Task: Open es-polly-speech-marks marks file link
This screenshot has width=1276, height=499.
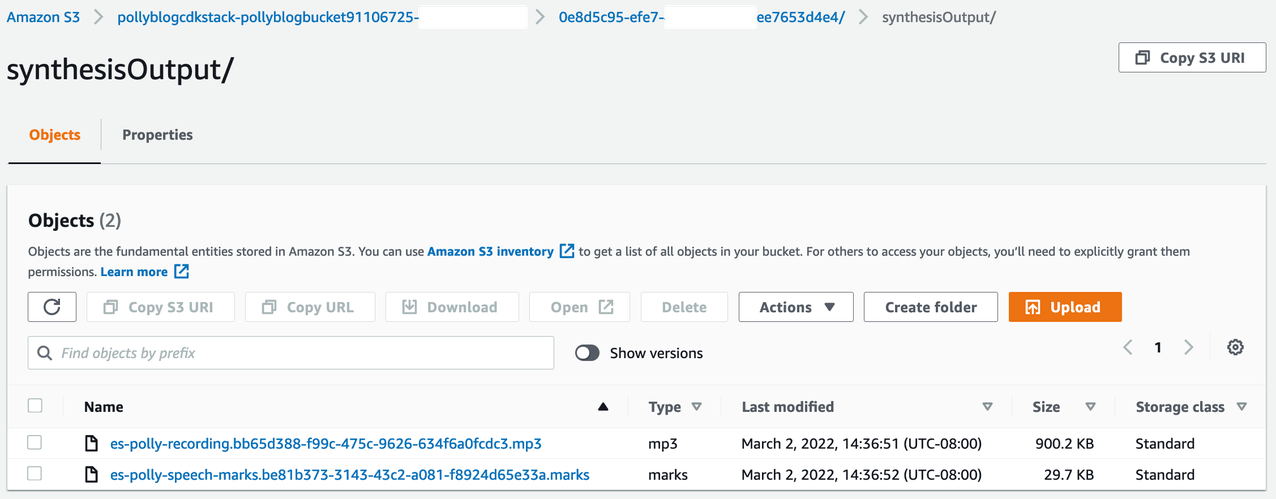Action: (x=350, y=474)
